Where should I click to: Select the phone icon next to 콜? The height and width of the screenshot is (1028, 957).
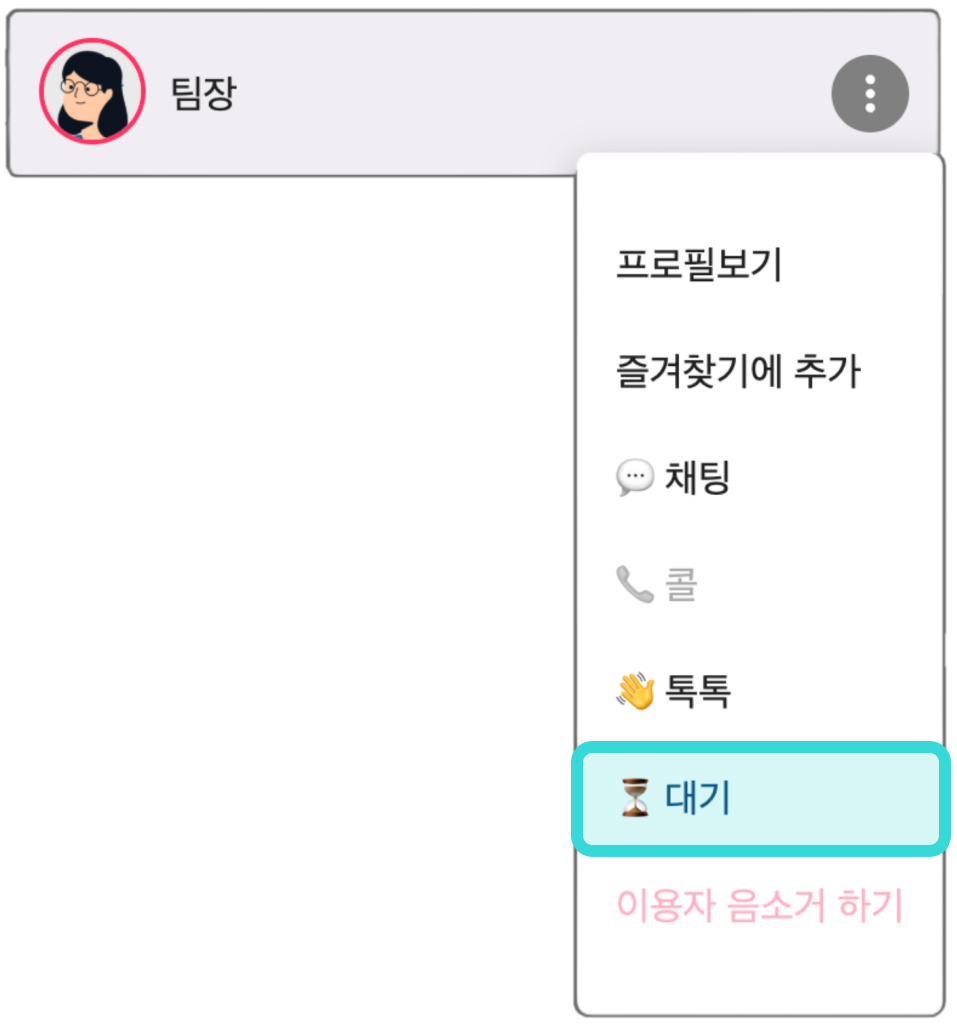[x=635, y=583]
